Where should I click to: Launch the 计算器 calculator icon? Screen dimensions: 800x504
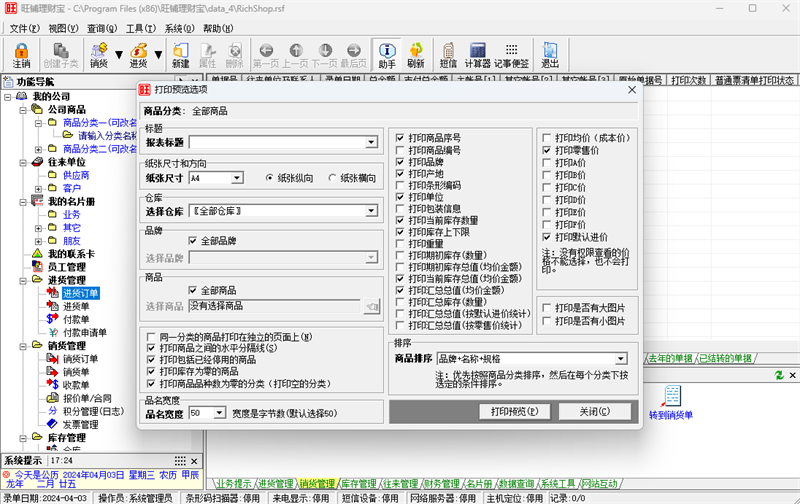coord(477,55)
